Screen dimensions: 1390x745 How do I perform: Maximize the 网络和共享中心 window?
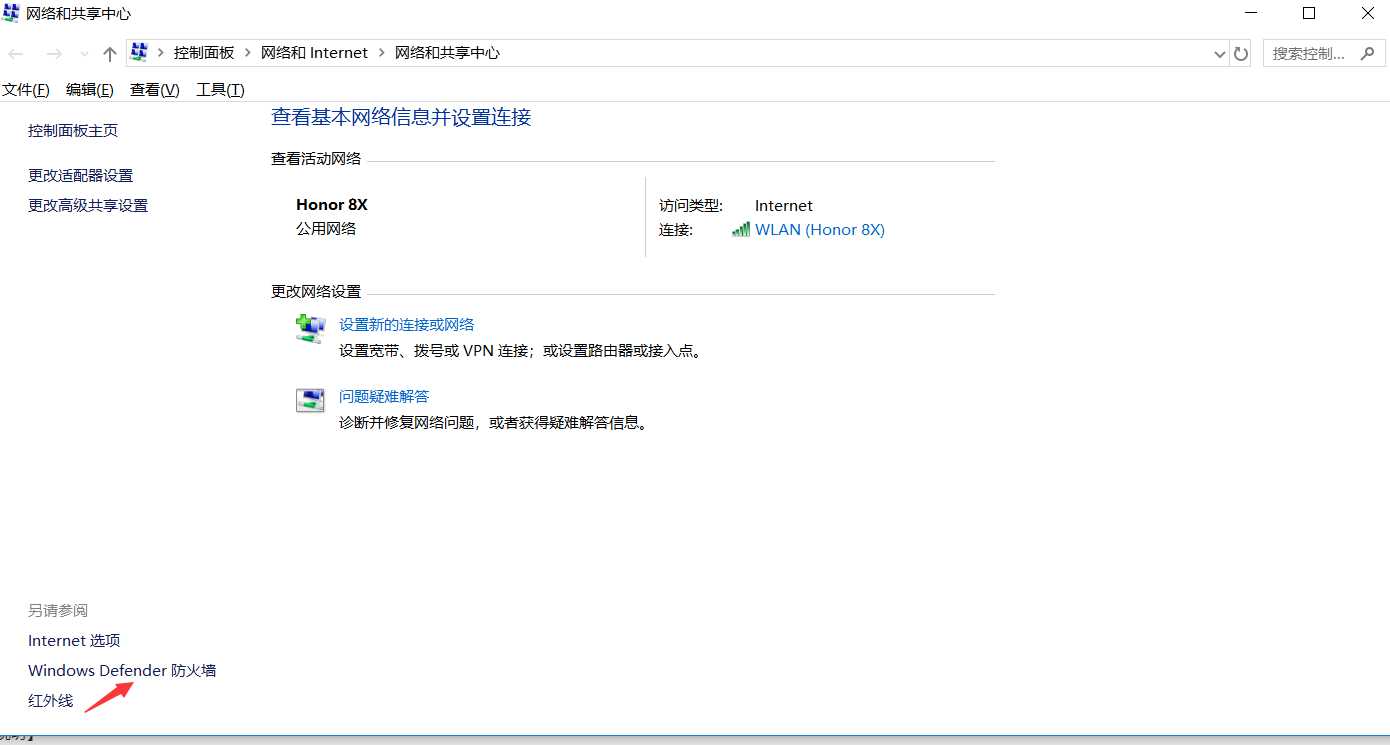tap(1309, 13)
